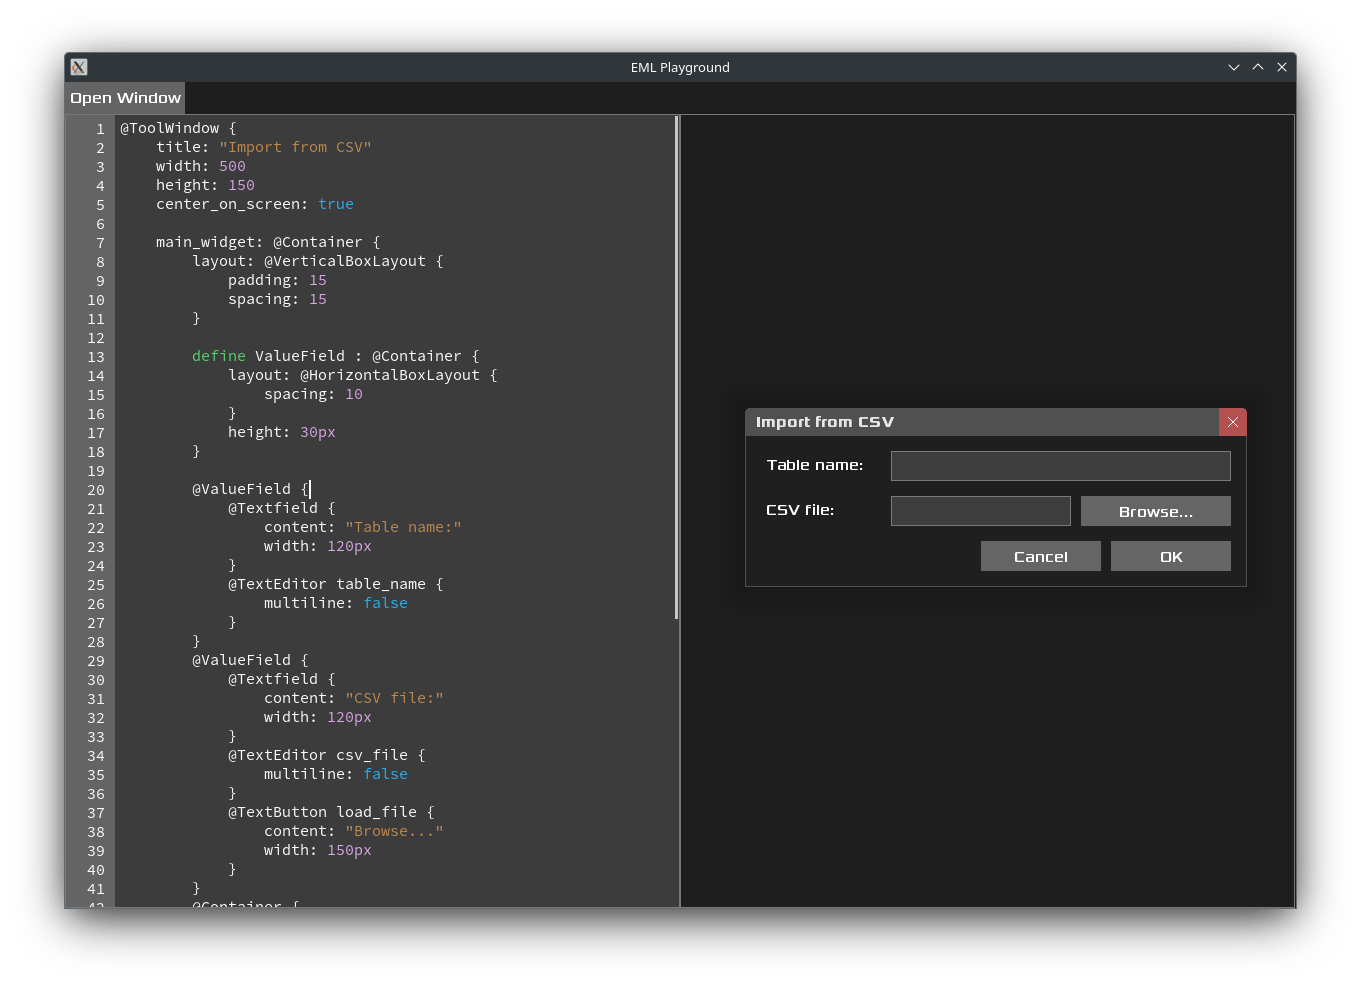Viewport: 1361px width, 985px height.
Task: Click "layout: @HorizontalBoxLayout {" line
Action: click(362, 375)
